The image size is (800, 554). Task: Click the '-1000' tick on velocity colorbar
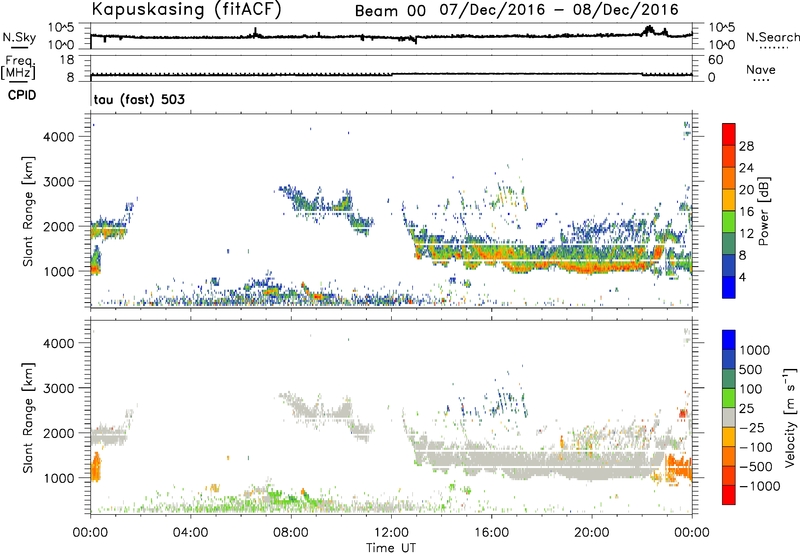tap(760, 486)
